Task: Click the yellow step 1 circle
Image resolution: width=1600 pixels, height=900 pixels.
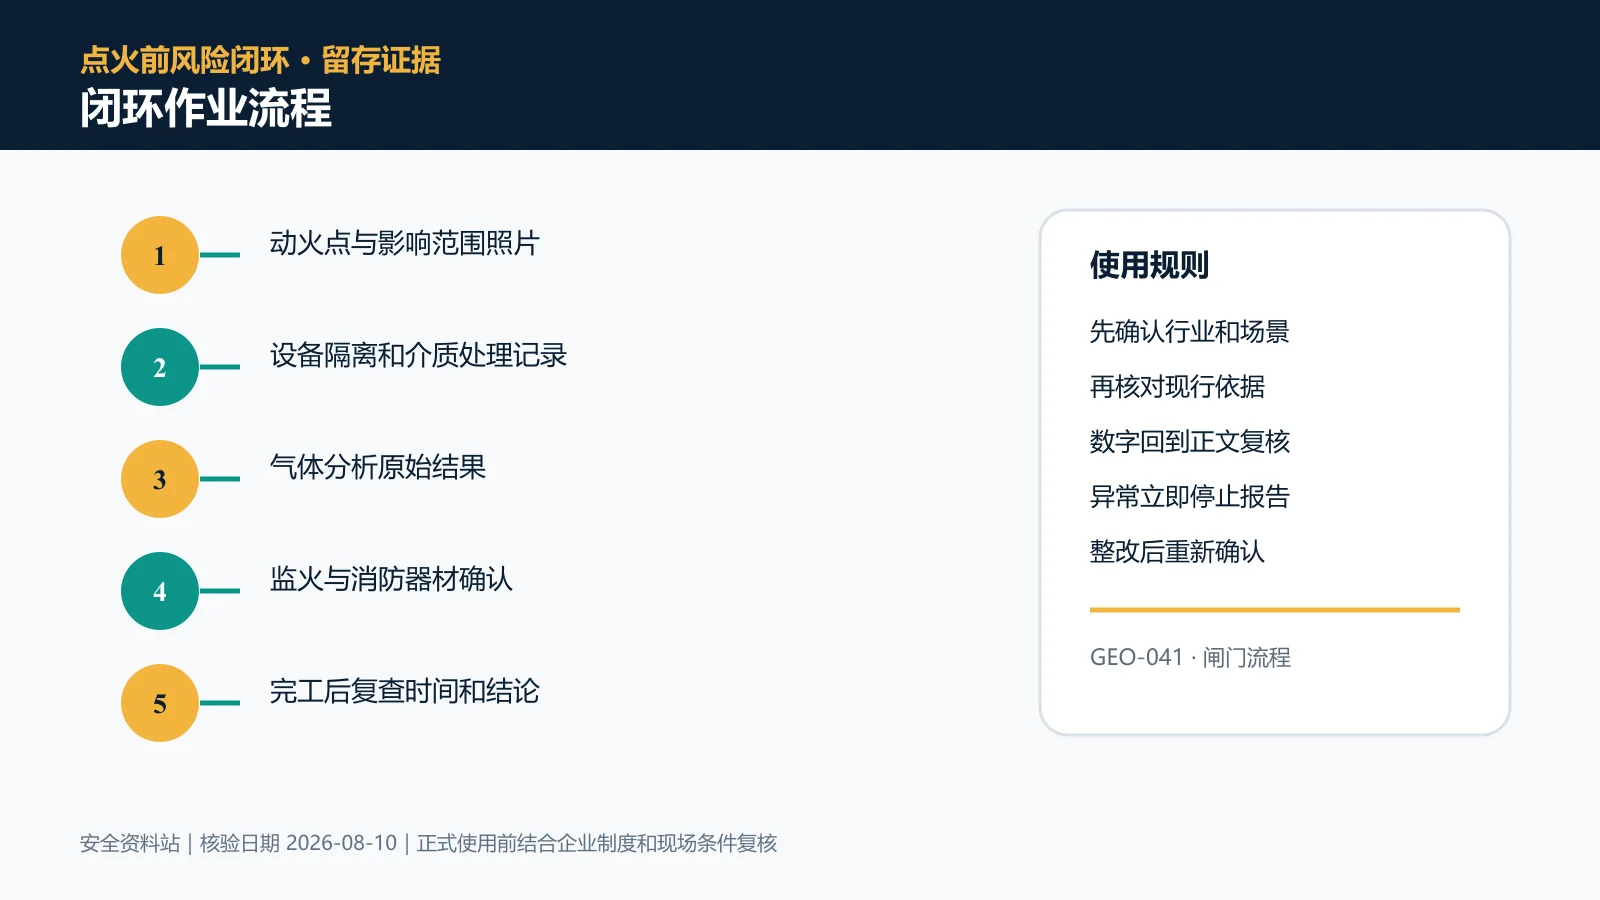Action: click(160, 255)
